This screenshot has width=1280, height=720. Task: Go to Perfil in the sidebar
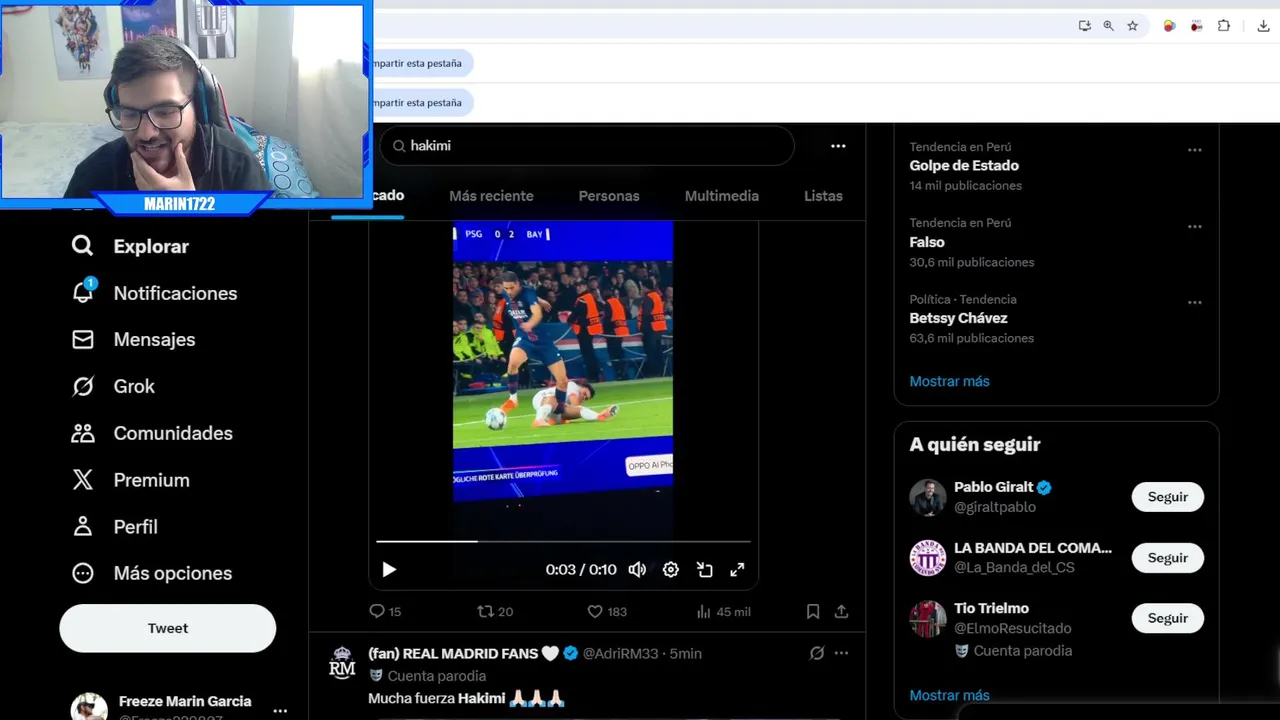pyautogui.click(x=114, y=526)
